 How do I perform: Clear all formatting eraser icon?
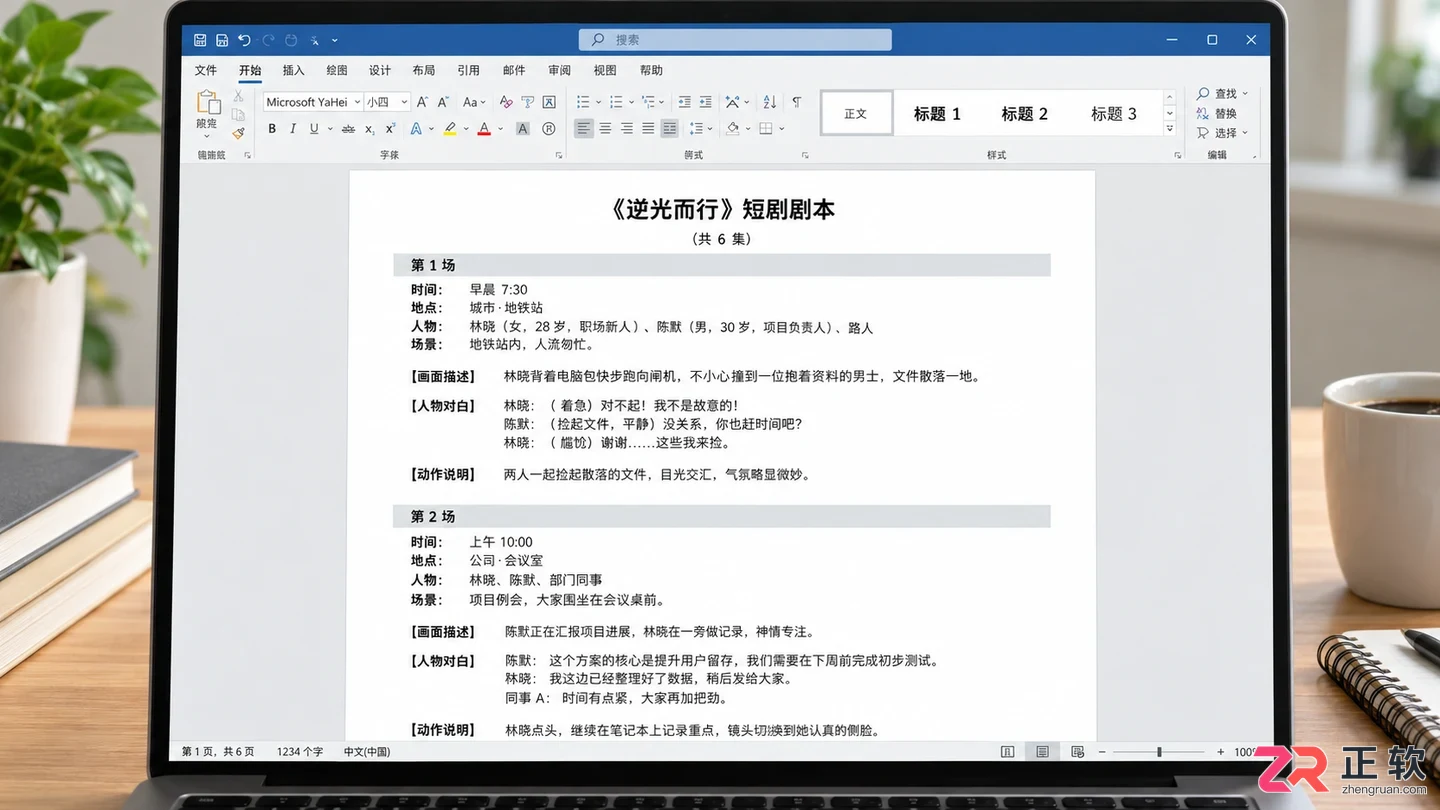pos(506,102)
